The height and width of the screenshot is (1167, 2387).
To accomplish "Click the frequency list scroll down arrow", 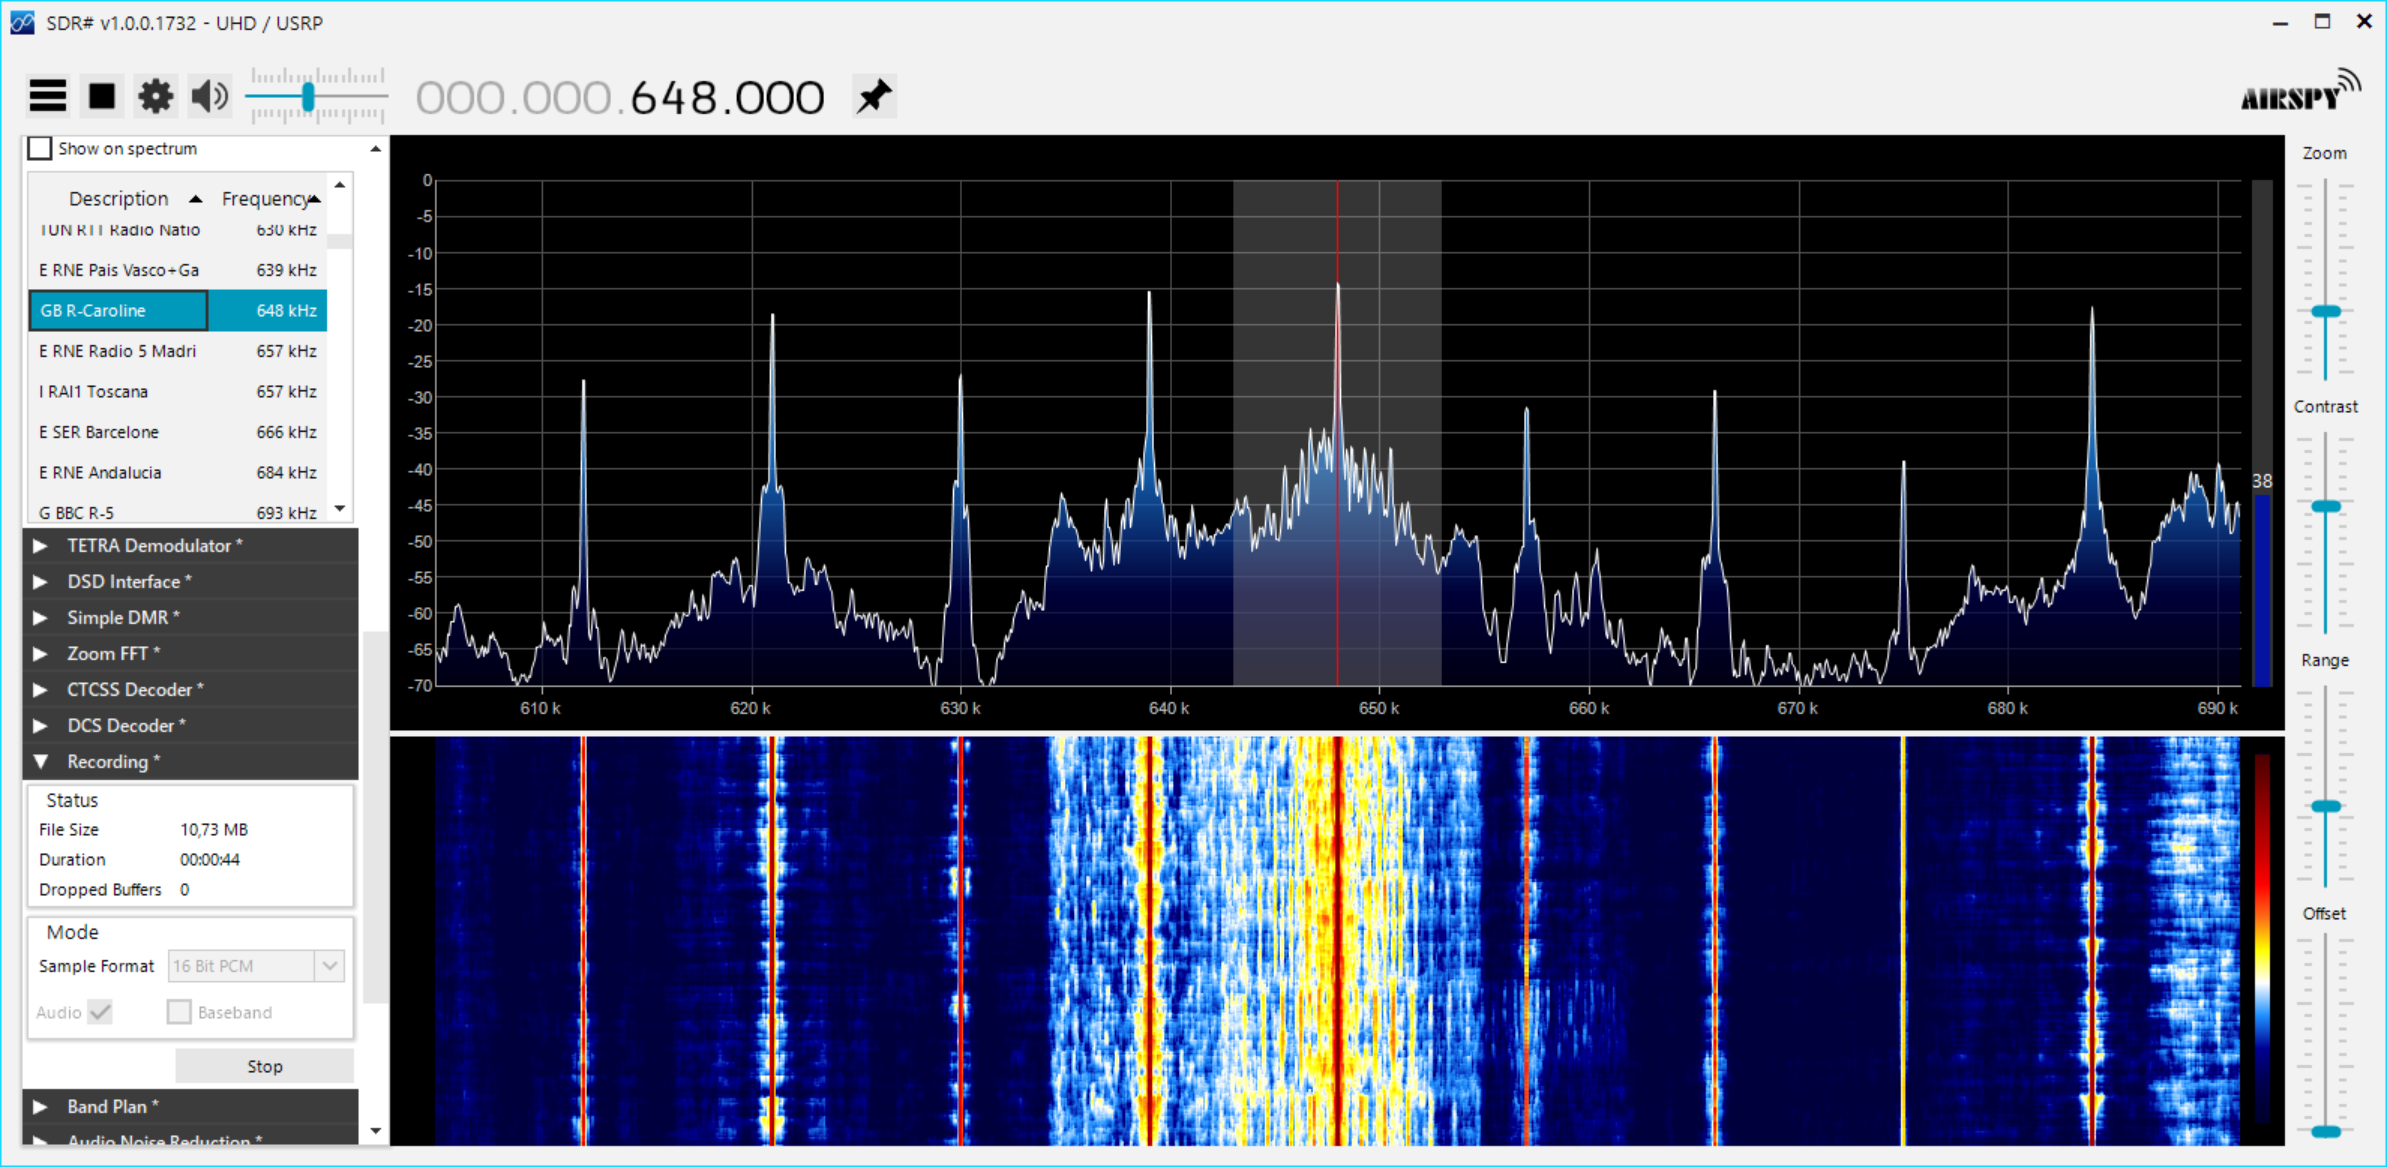I will [340, 509].
